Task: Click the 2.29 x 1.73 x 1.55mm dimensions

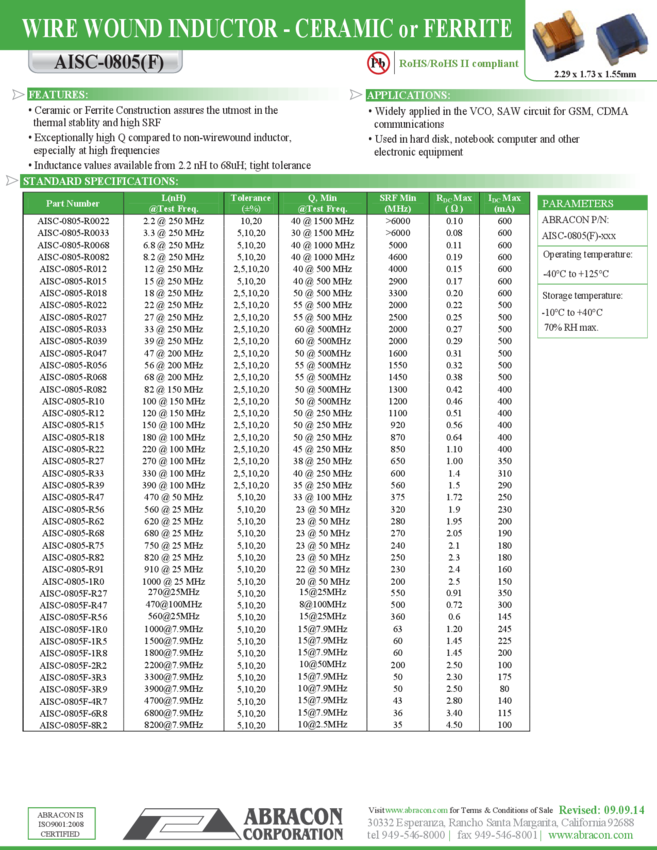Action: point(595,74)
